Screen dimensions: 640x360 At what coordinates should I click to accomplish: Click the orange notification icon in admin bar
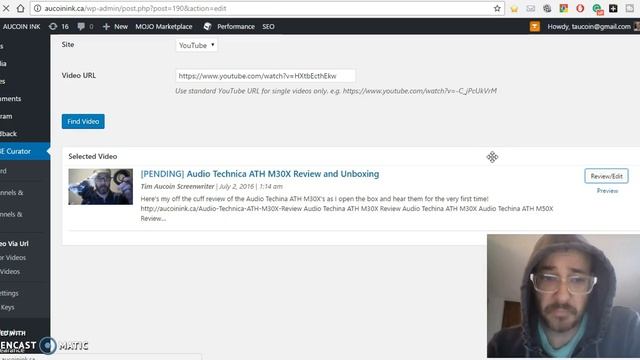(x=535, y=27)
